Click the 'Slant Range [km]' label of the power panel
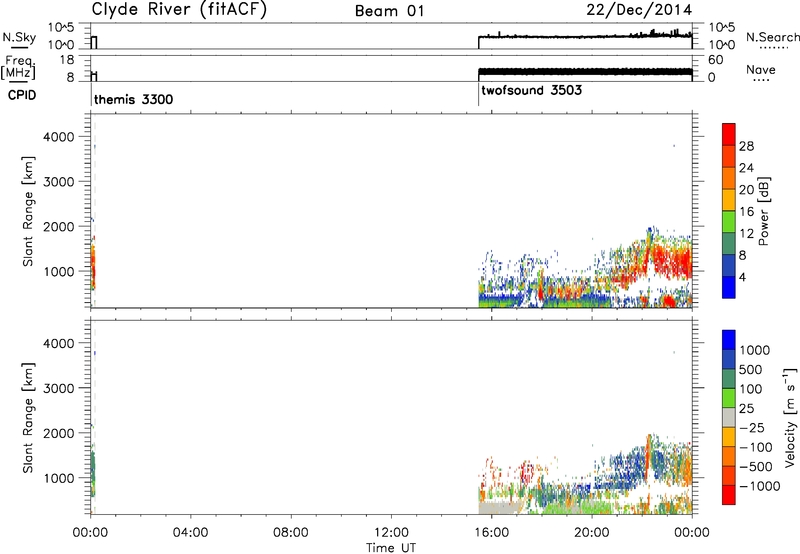 coord(28,211)
